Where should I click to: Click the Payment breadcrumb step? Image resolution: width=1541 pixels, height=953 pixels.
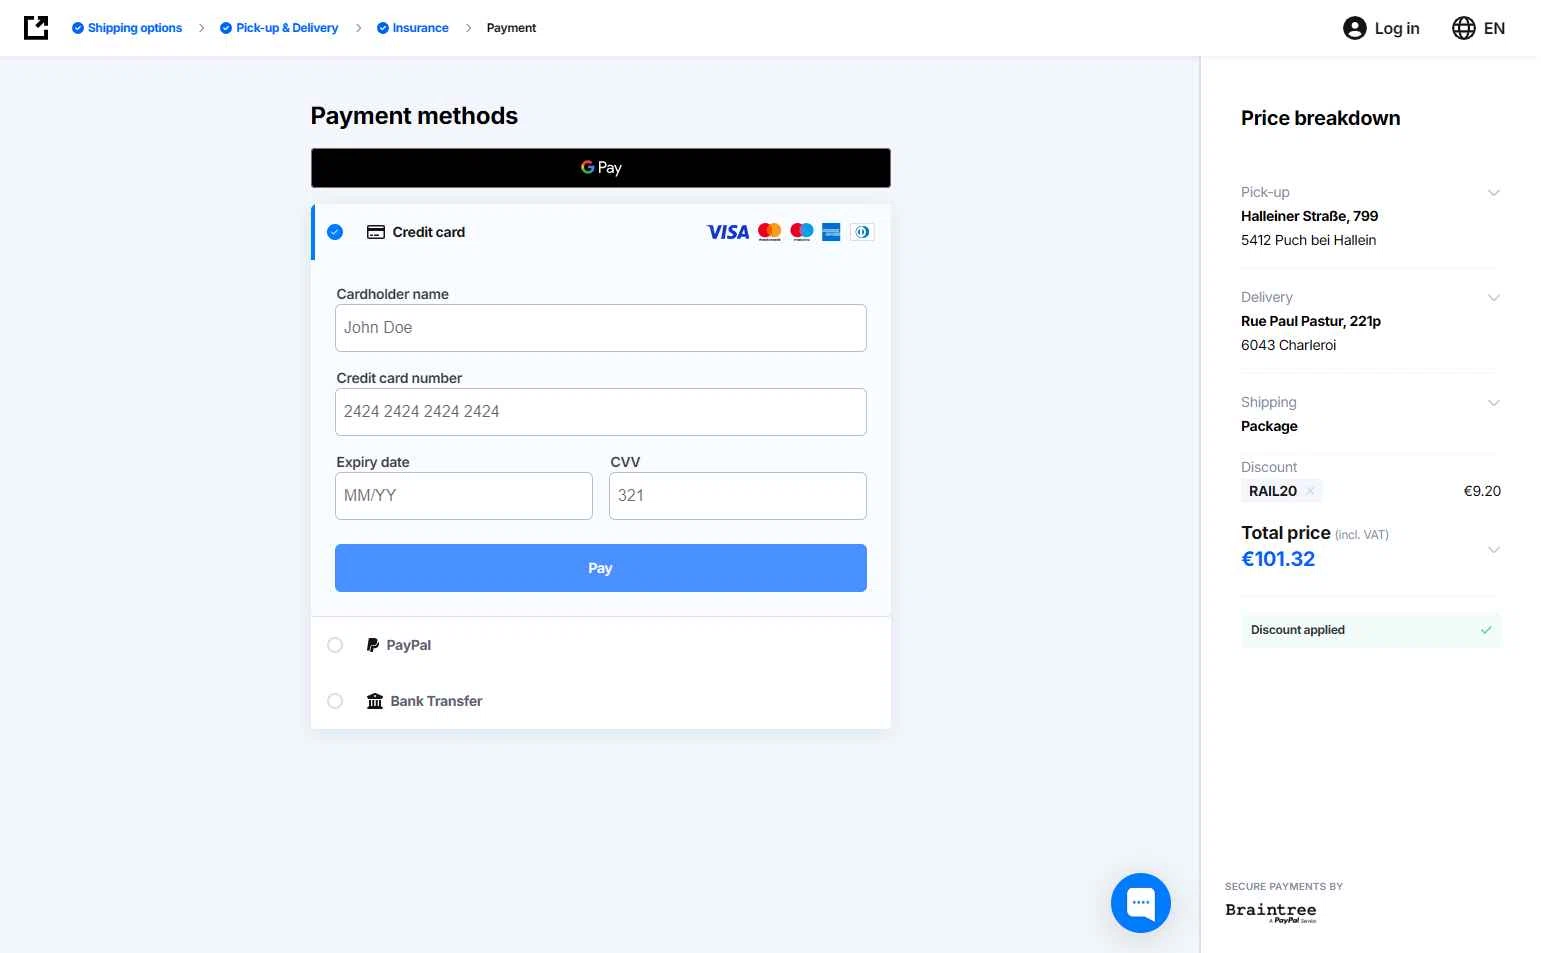click(511, 28)
